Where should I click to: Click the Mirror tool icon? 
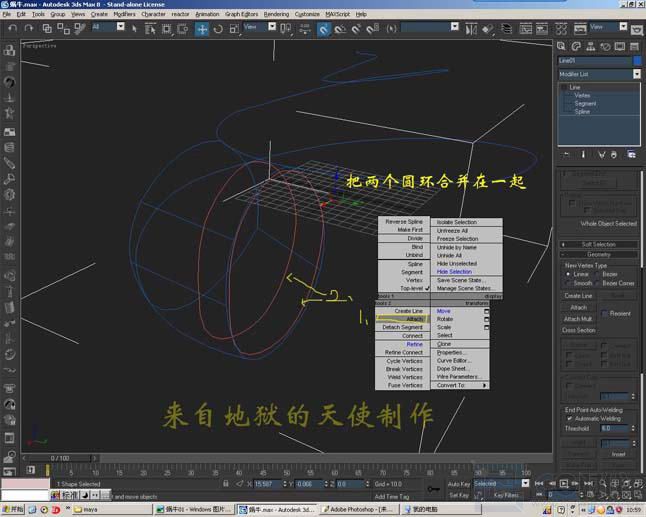471,29
